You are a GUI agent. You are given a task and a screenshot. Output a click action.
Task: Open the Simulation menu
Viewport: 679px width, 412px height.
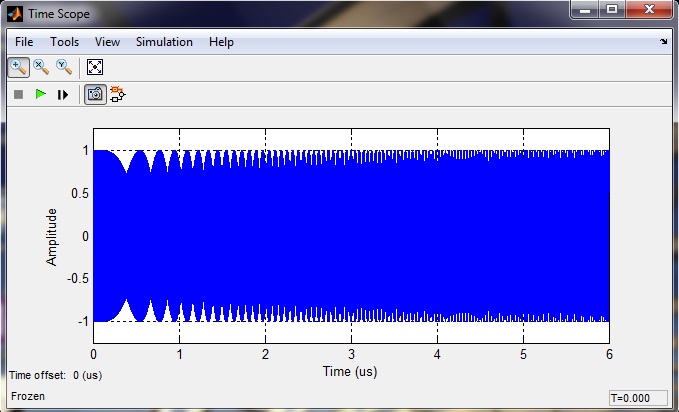pos(164,42)
